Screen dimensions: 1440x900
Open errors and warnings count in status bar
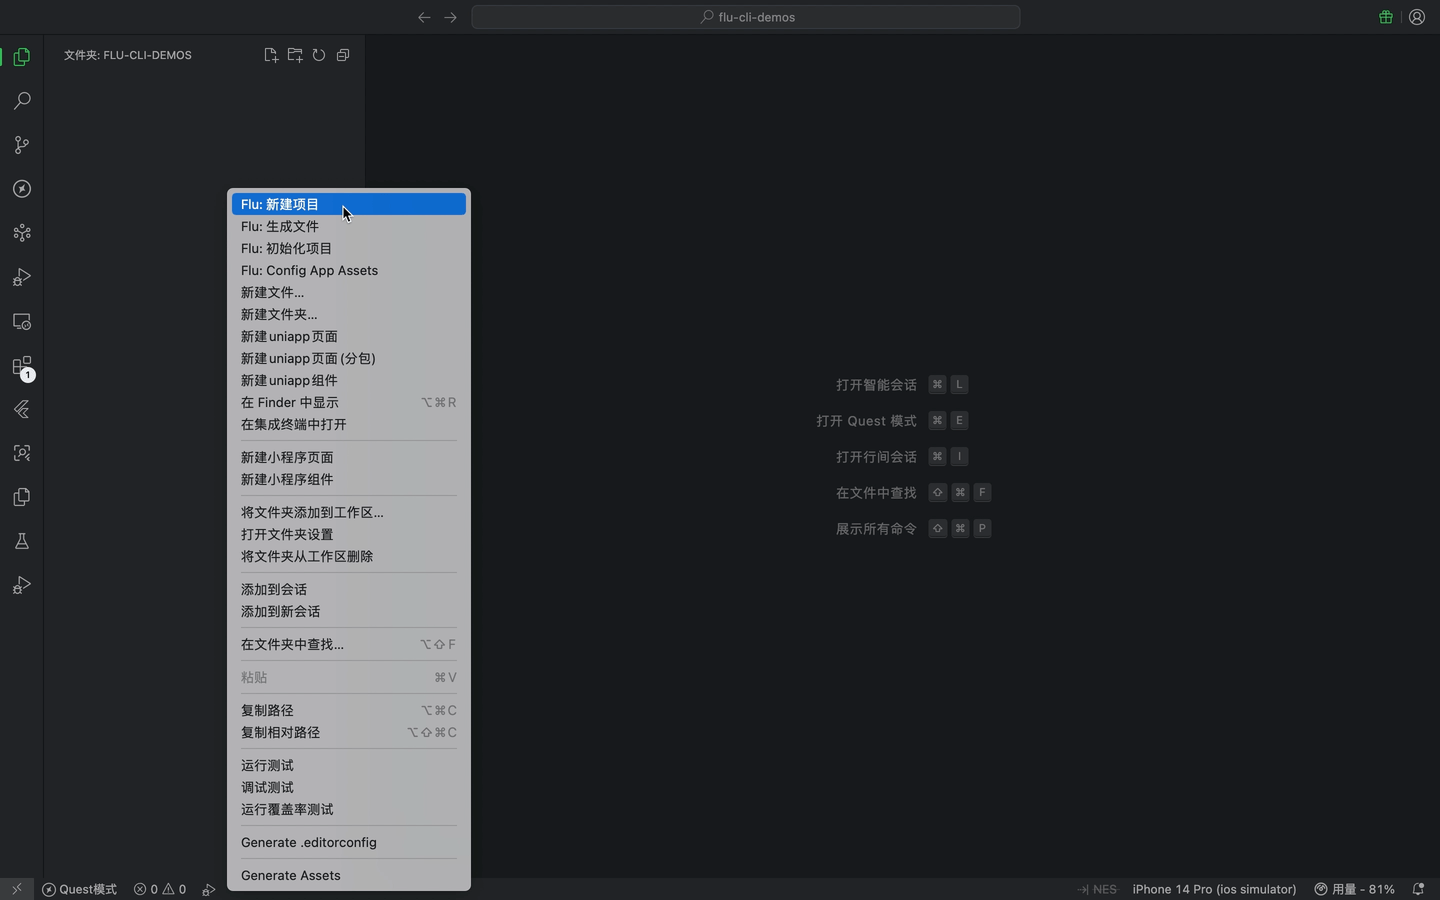(160, 889)
